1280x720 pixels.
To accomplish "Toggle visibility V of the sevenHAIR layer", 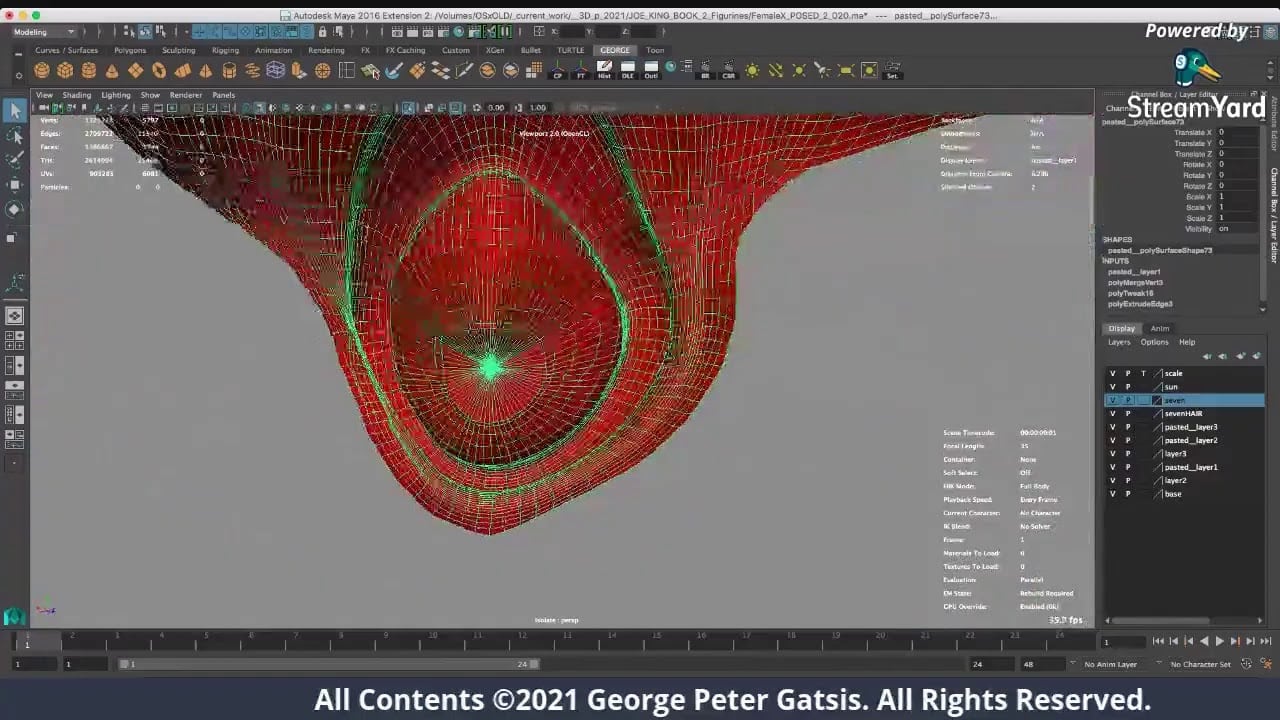I will (x=1112, y=413).
